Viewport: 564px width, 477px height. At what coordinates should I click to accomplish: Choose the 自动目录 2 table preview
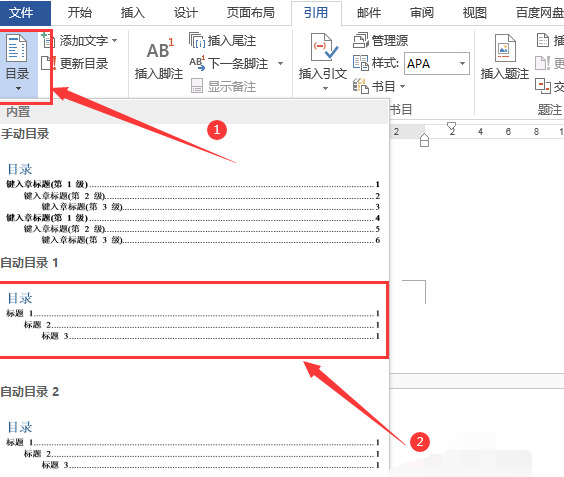click(x=194, y=445)
